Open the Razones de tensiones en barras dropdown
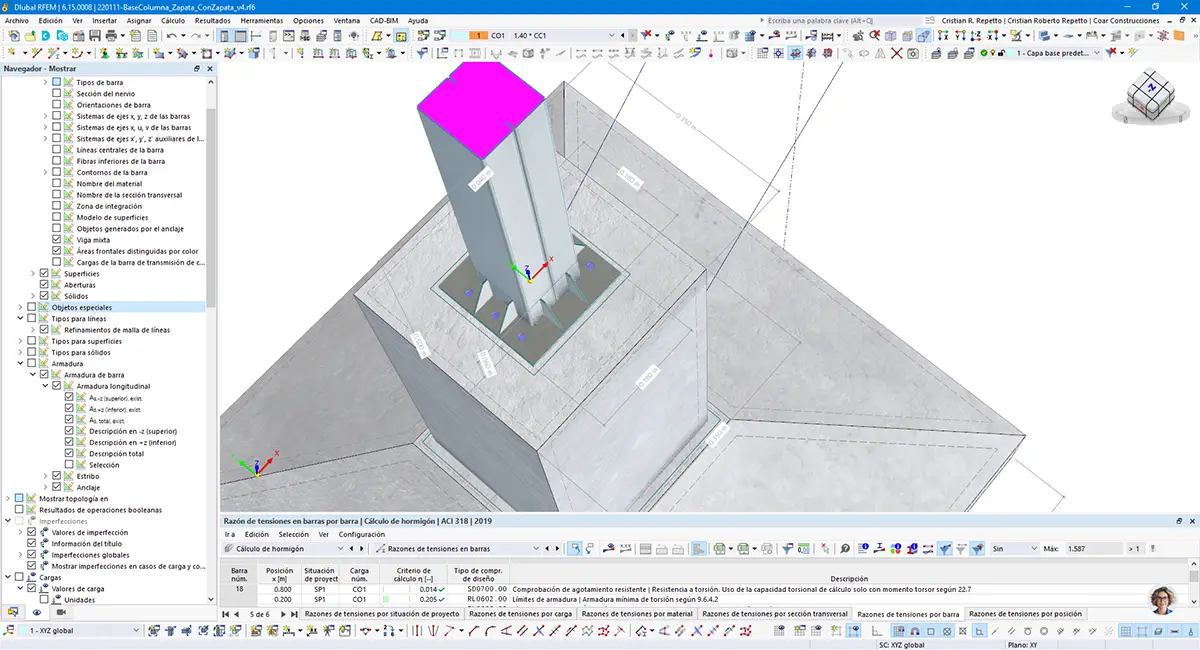Image resolution: width=1200 pixels, height=650 pixels. click(x=538, y=548)
